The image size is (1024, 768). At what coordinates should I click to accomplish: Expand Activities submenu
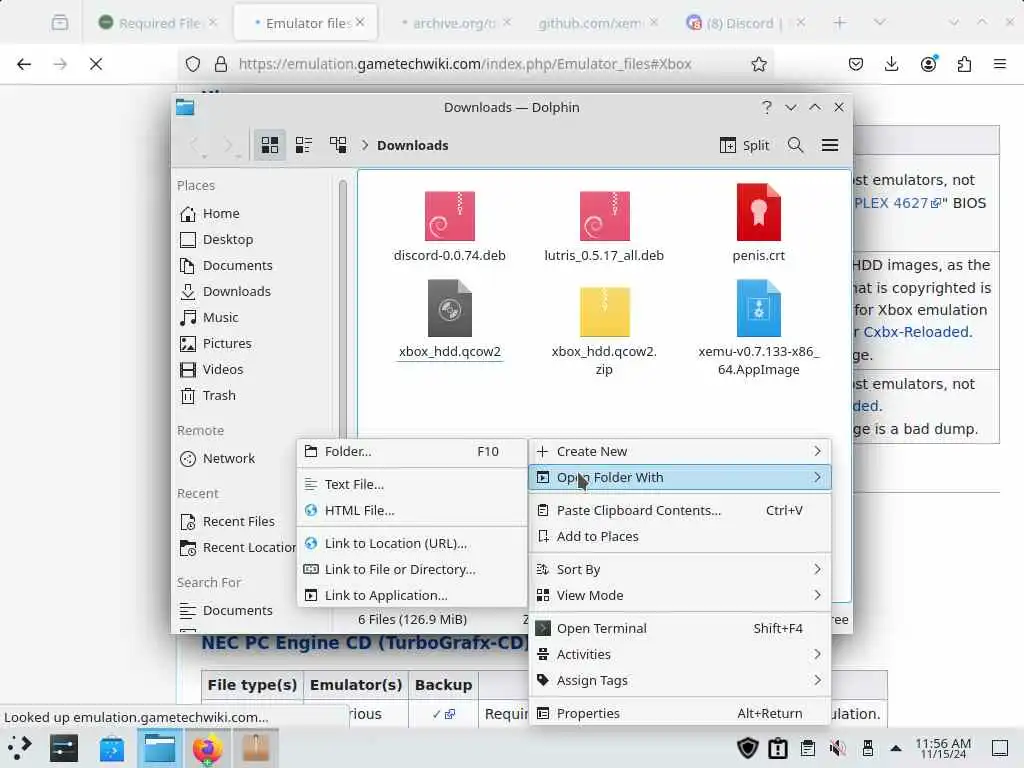(679, 654)
